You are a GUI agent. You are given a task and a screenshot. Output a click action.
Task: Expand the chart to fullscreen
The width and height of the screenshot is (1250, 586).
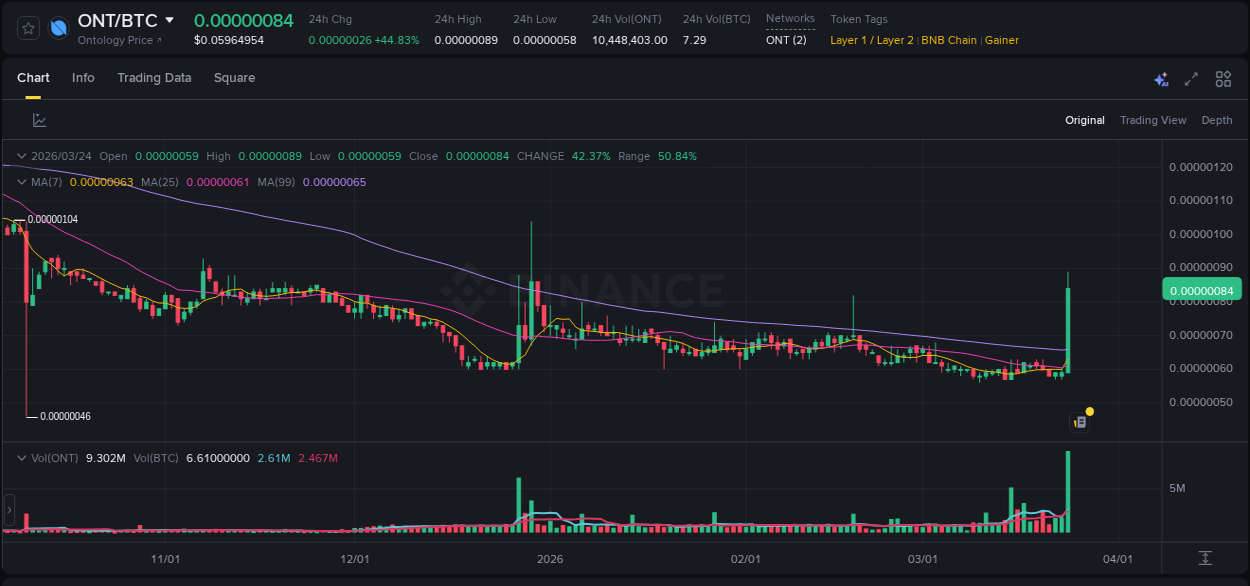click(x=1190, y=79)
